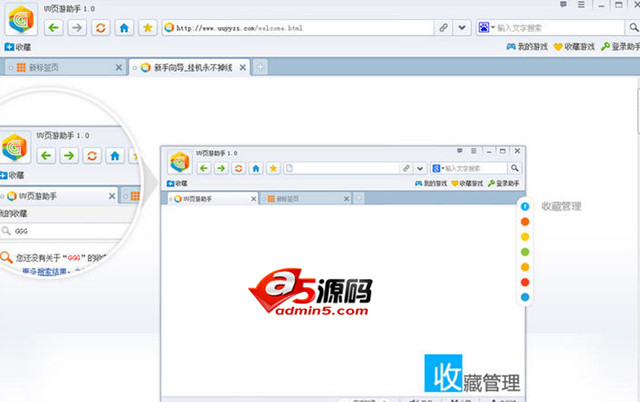This screenshot has width=640, height=402.
Task: Click the magnified circle's refresh icon
Action: [92, 155]
